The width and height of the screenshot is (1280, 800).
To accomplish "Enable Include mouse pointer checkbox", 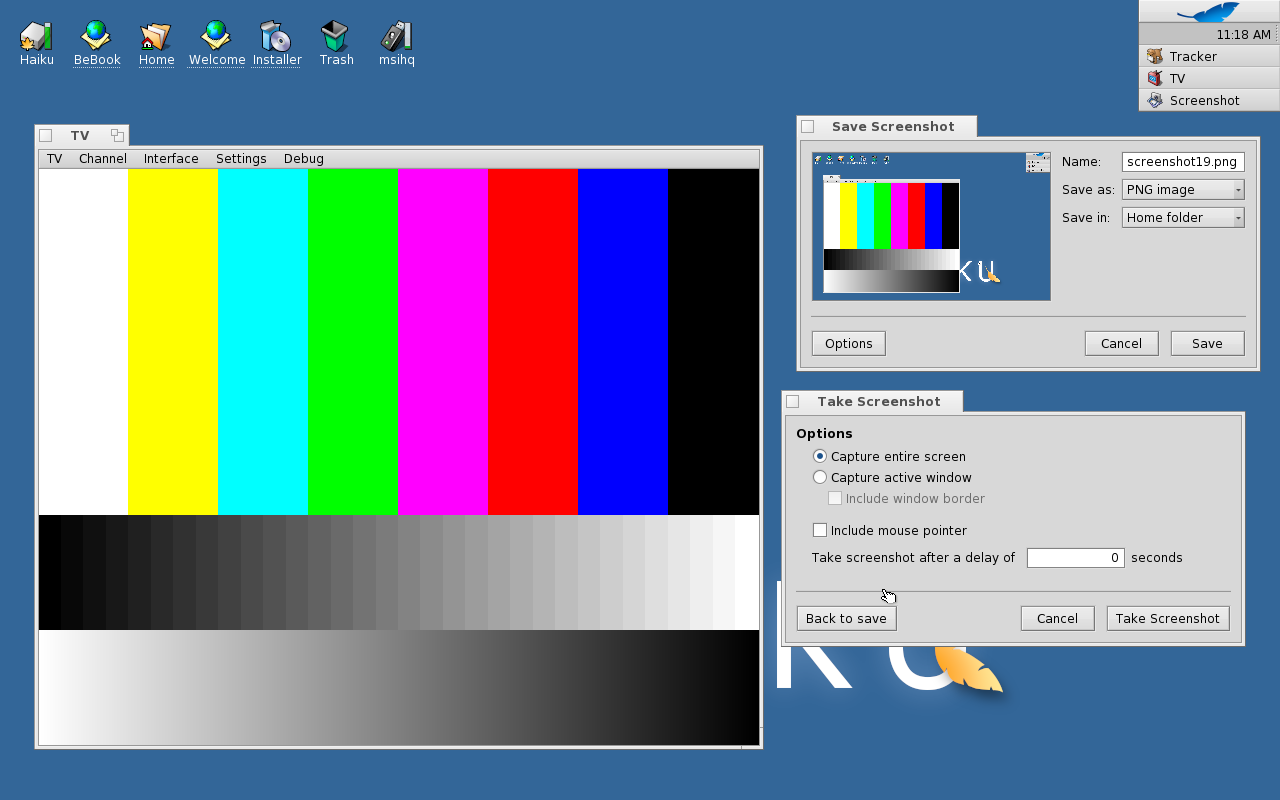I will tap(820, 530).
